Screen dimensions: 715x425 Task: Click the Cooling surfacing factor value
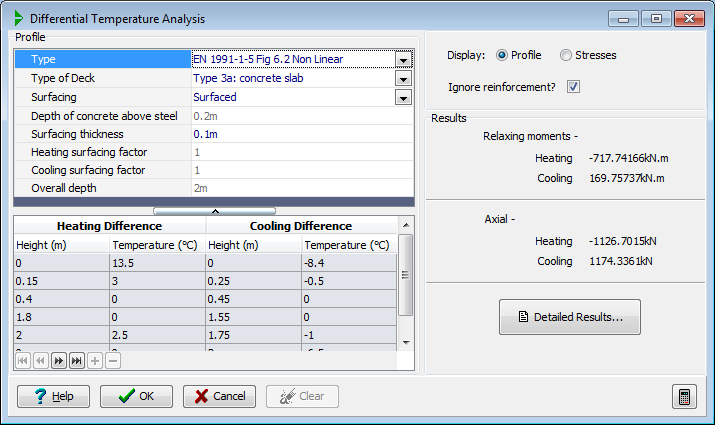[x=302, y=170]
